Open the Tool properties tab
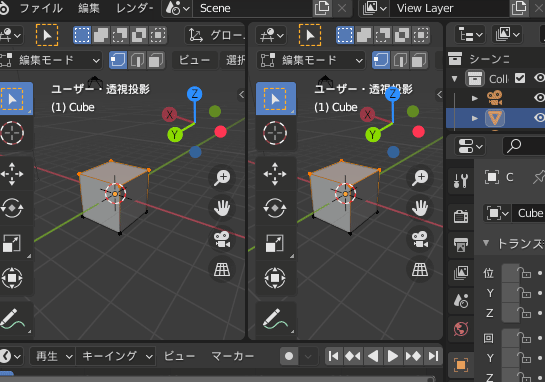The width and height of the screenshot is (545, 382). 461,180
